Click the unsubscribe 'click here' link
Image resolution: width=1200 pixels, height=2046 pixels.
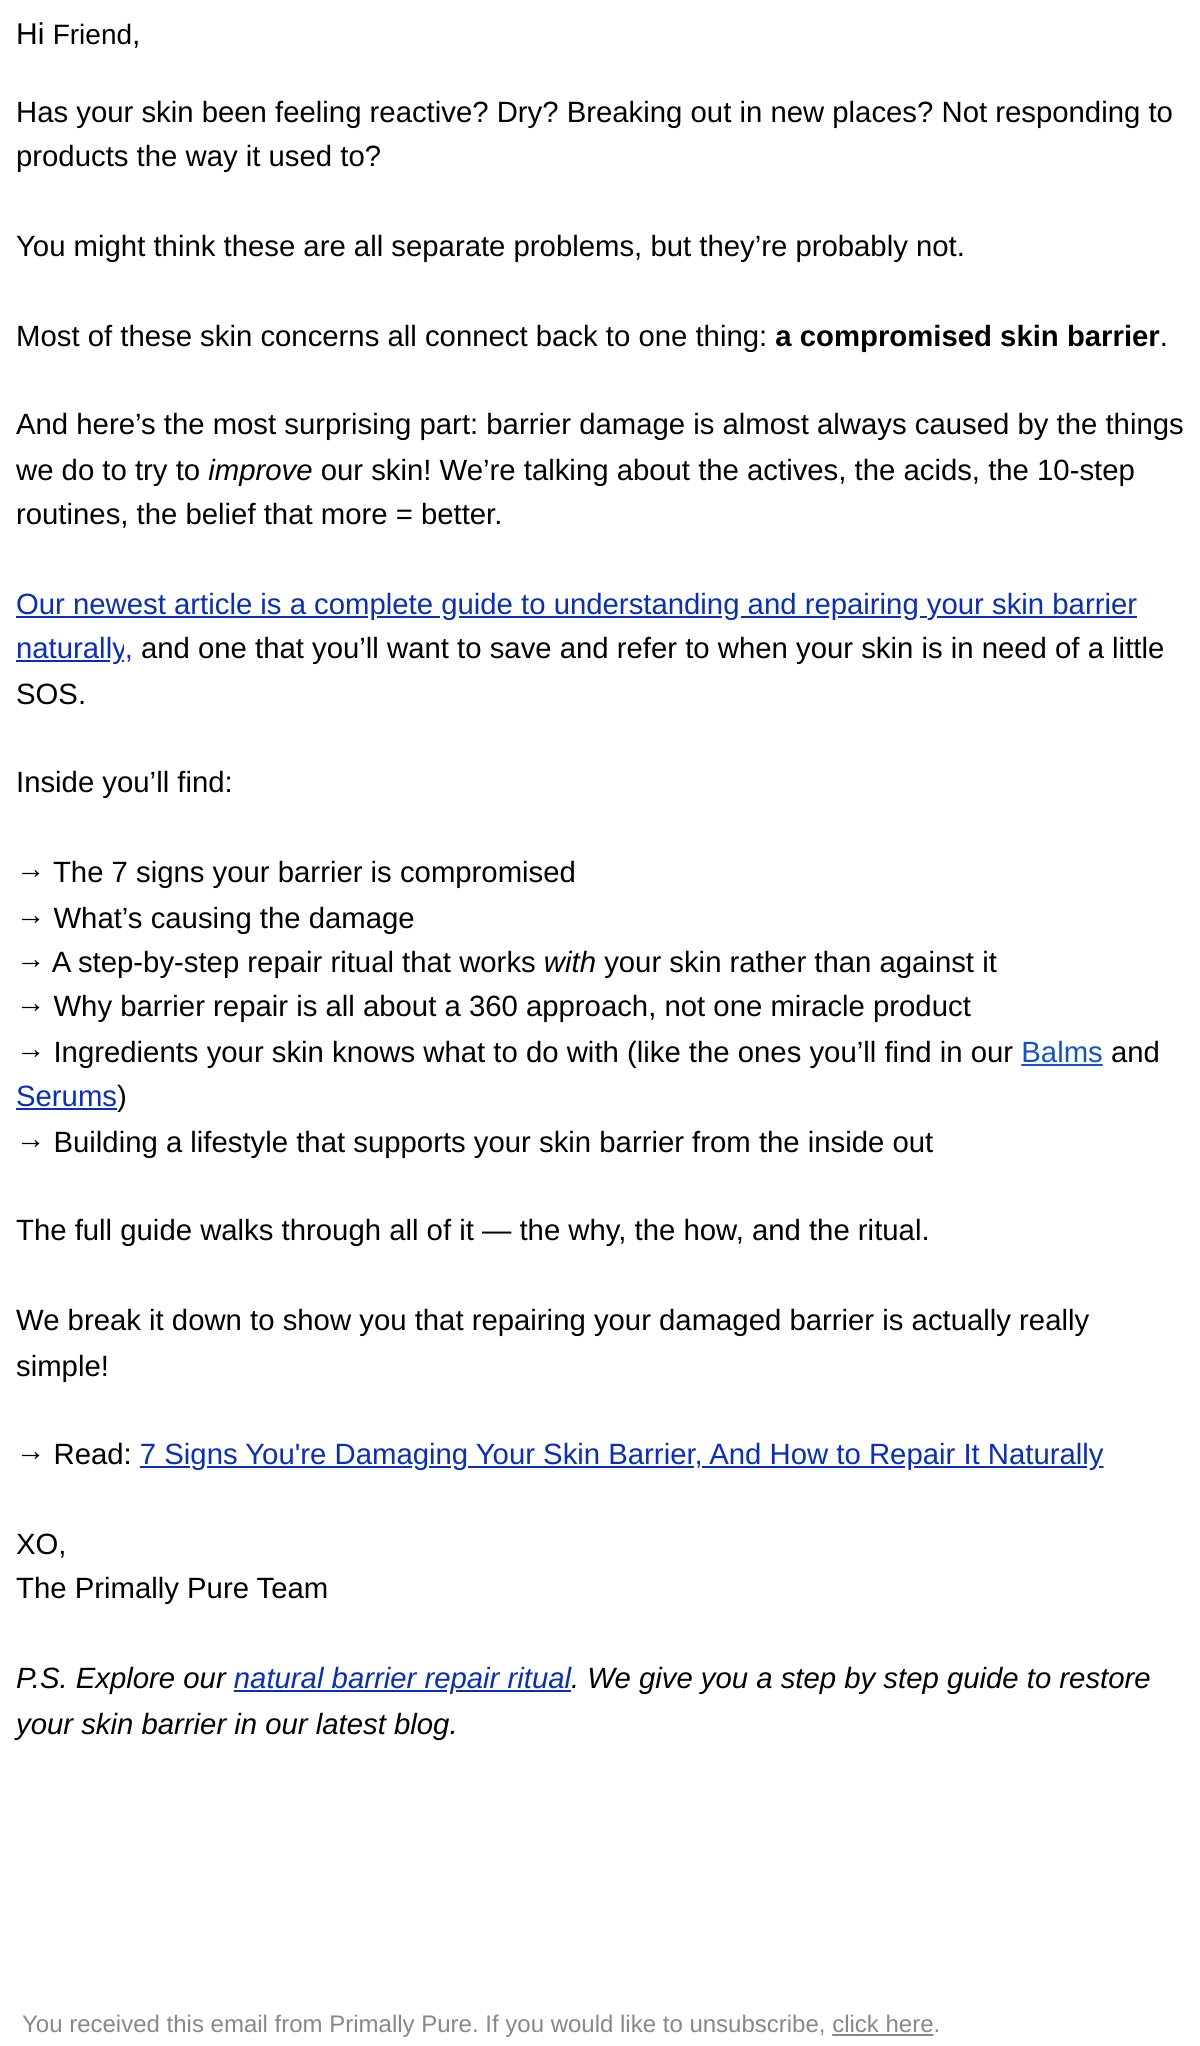(x=882, y=2024)
